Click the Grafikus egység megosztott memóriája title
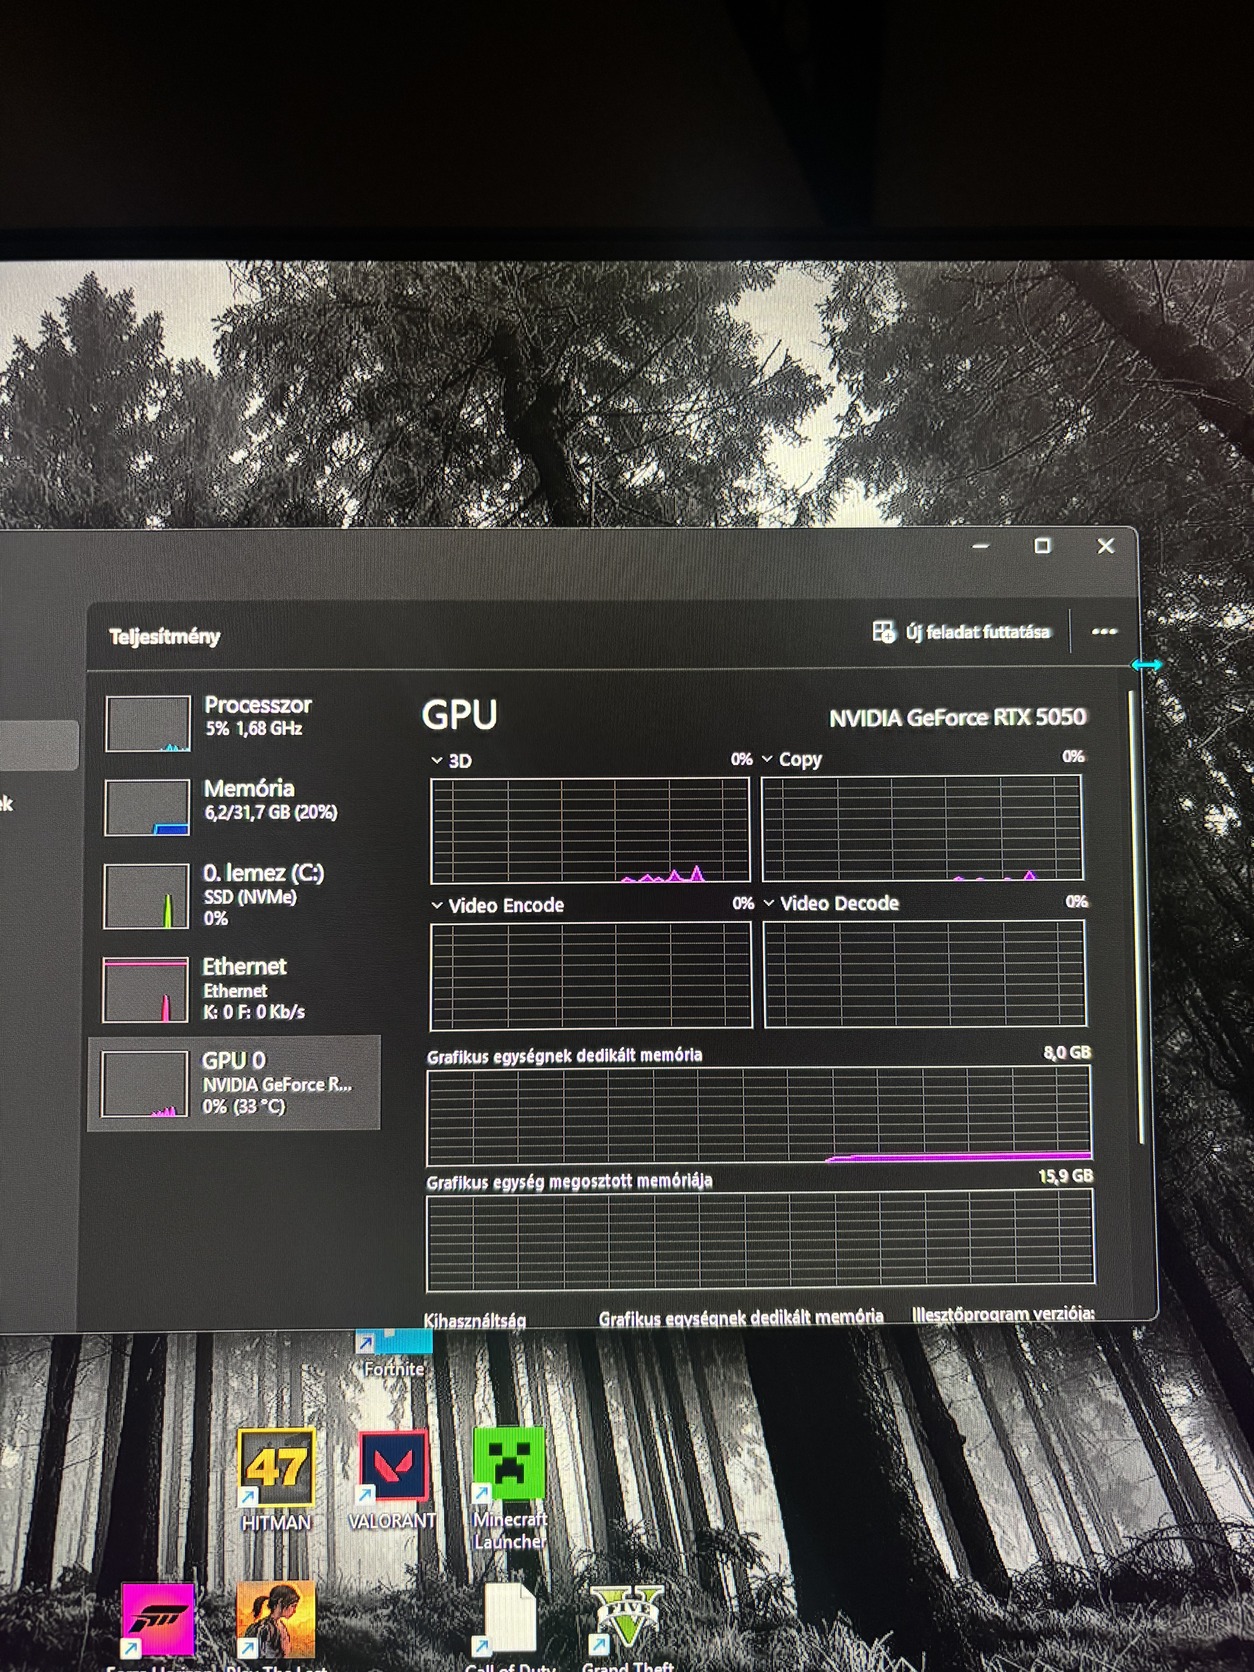Viewport: 1254px width, 1672px height. click(x=569, y=1181)
